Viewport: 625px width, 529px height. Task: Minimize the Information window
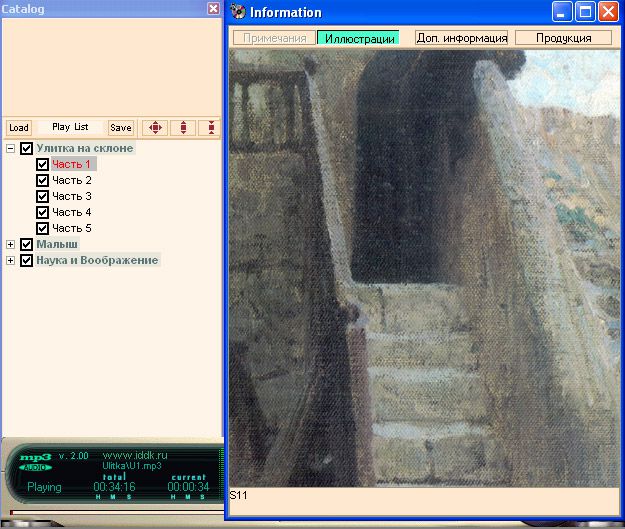pos(564,12)
